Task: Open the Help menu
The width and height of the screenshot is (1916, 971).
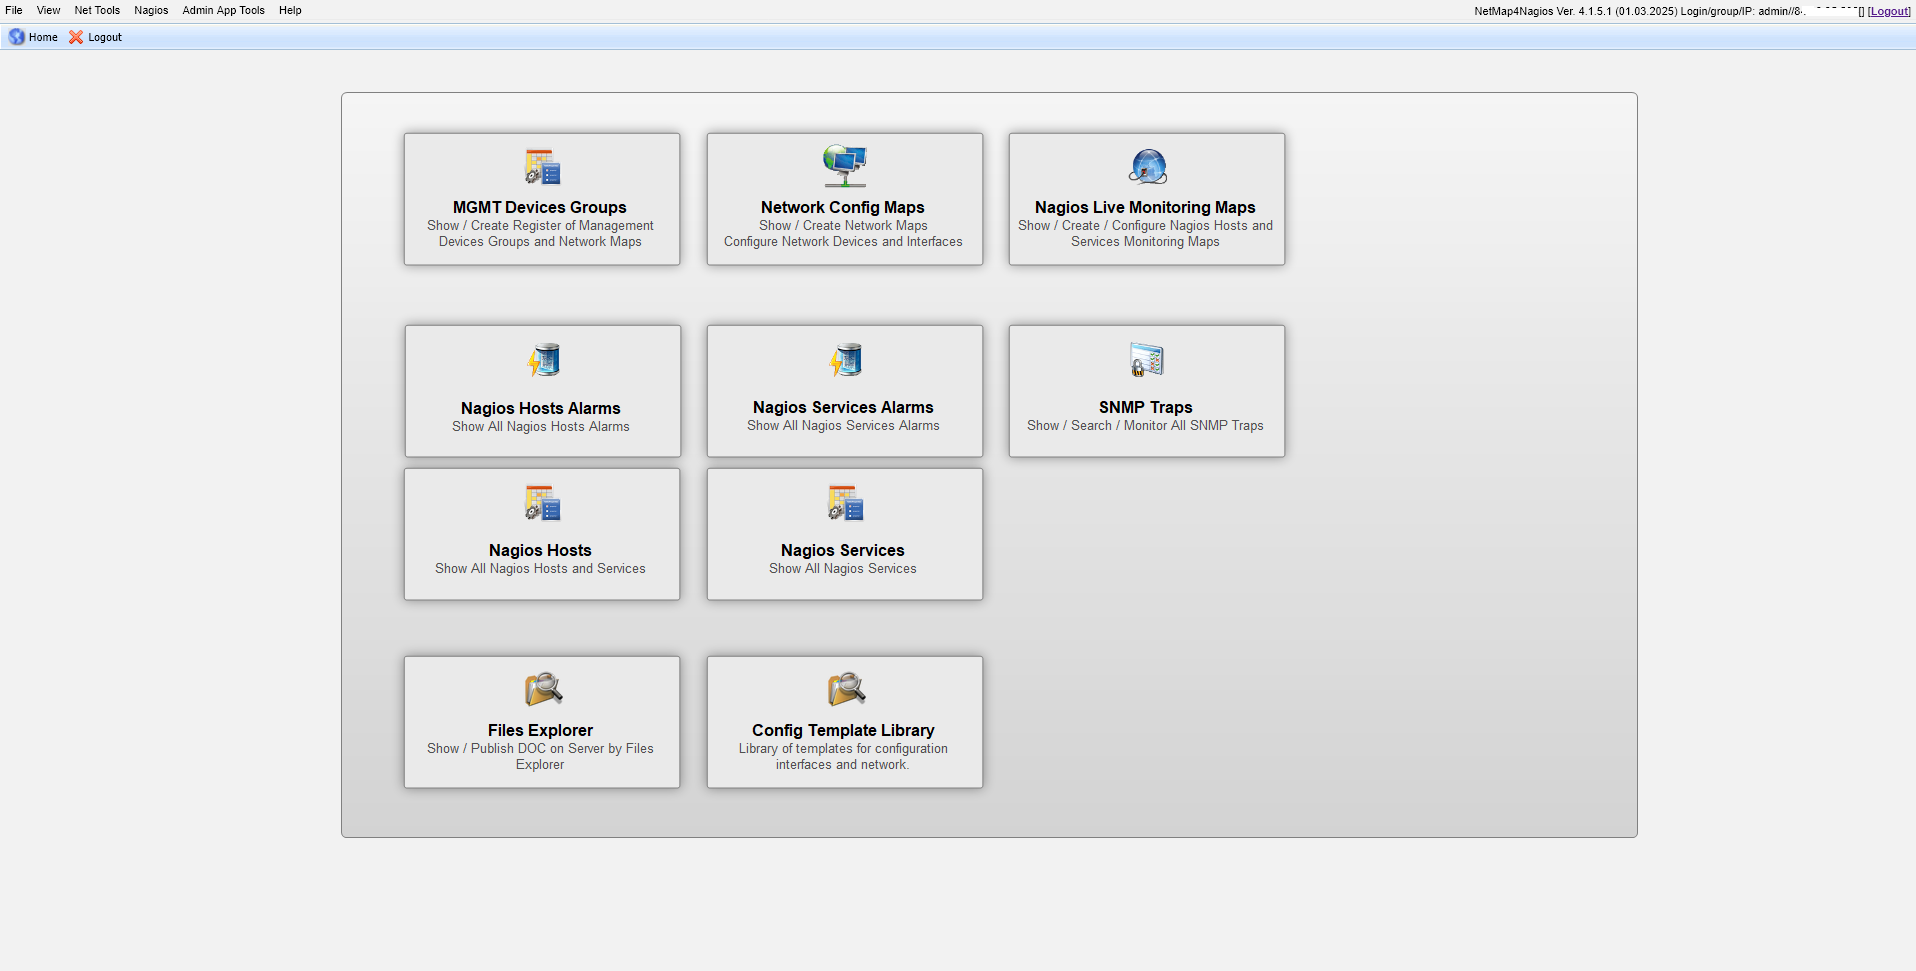Action: point(290,10)
